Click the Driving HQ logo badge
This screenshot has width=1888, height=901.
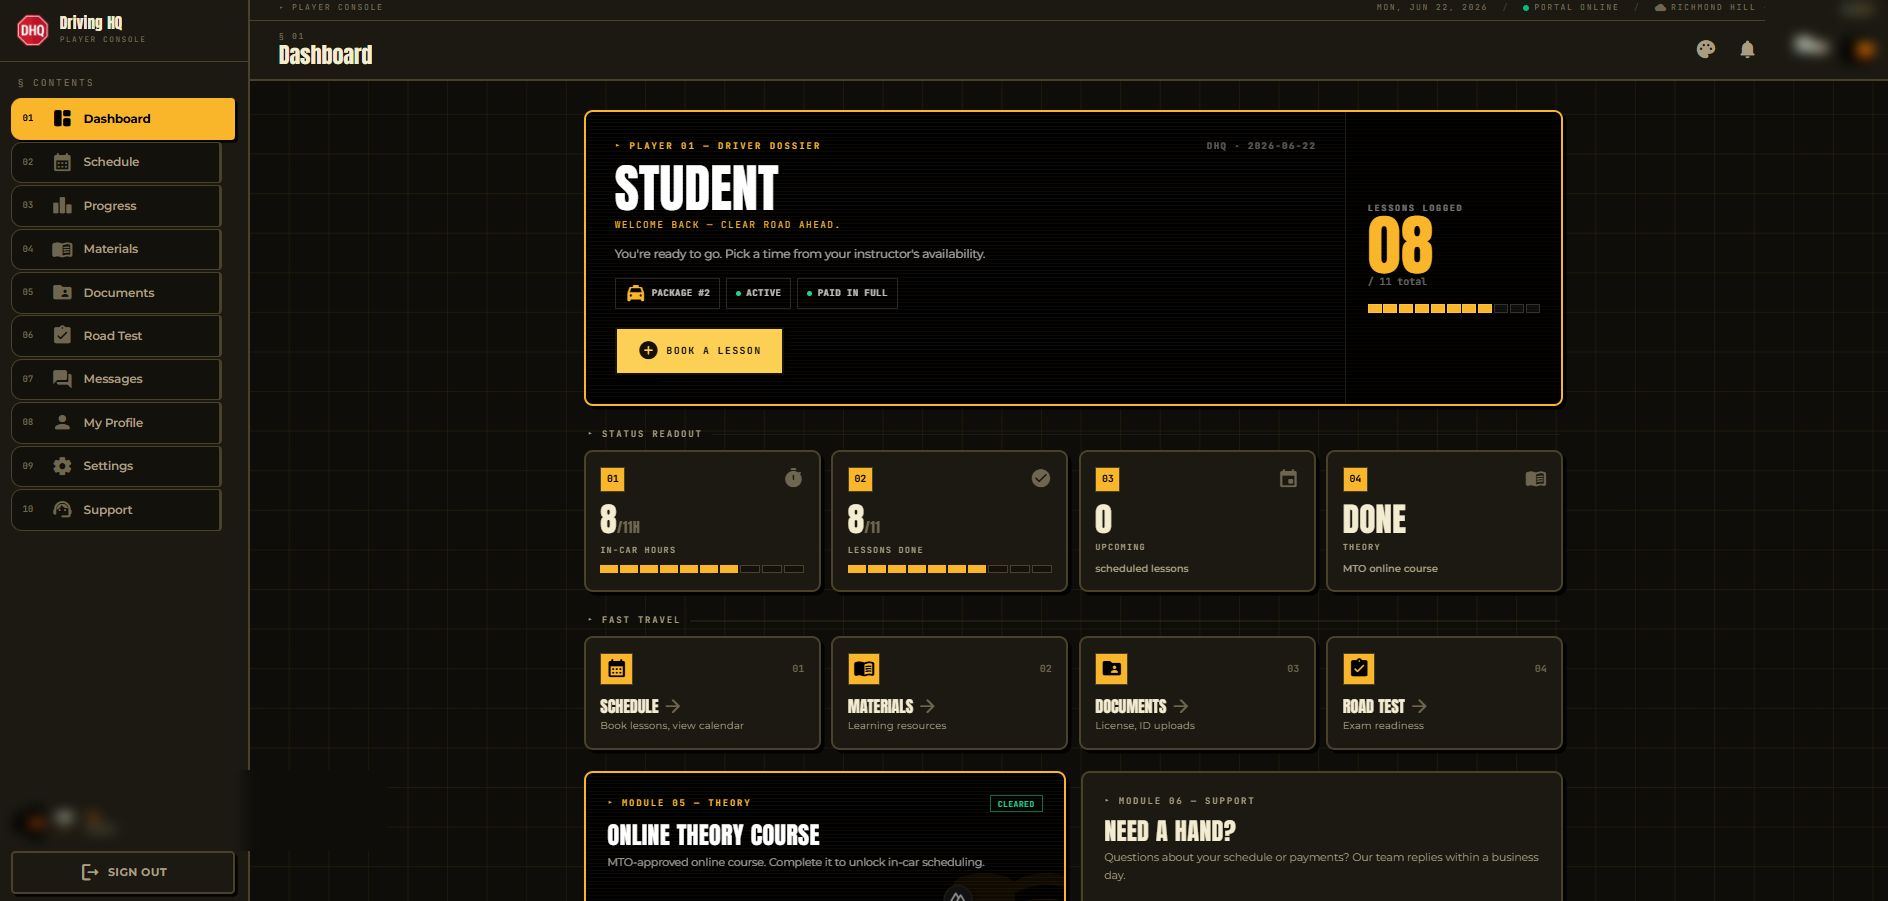(33, 30)
